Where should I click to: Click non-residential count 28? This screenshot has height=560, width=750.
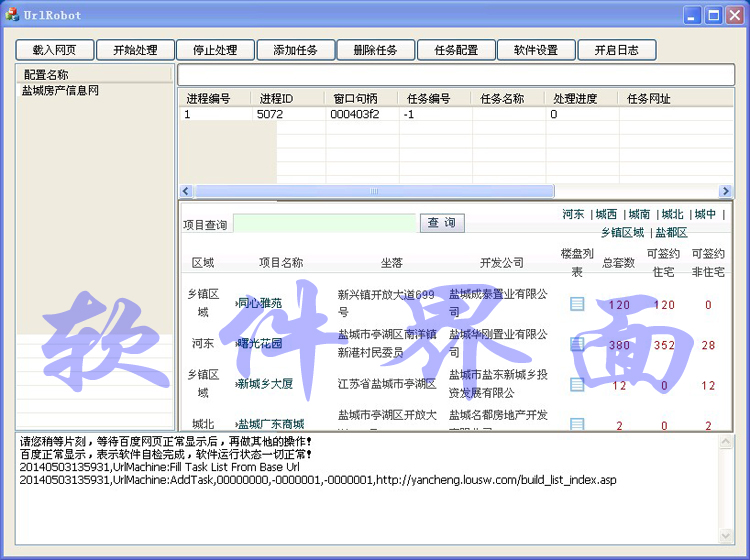[x=708, y=345]
